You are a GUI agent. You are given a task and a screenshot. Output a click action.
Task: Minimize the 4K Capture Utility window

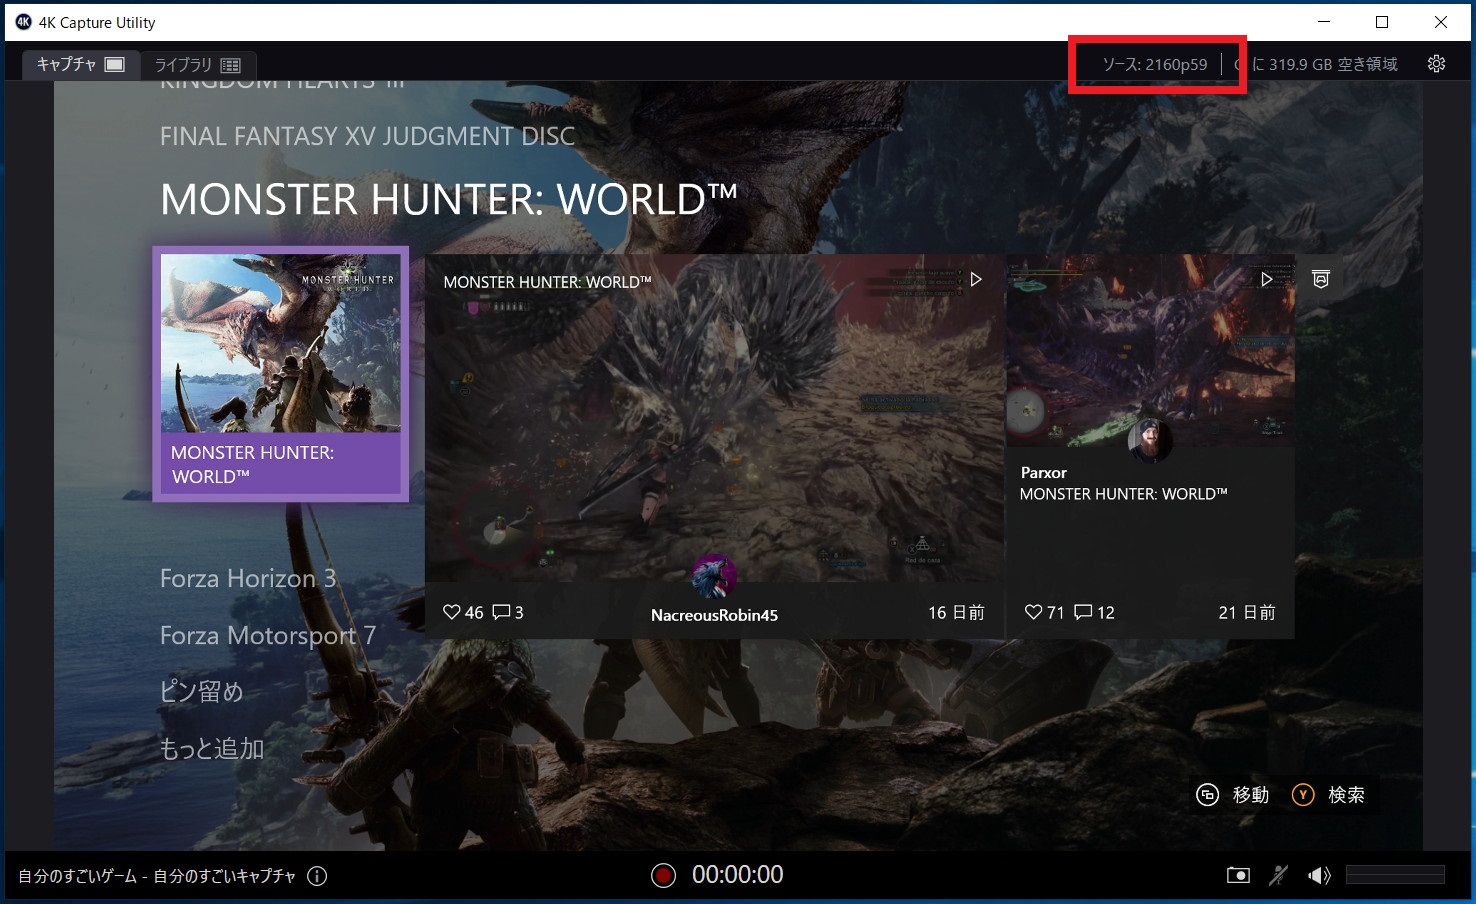coord(1324,22)
